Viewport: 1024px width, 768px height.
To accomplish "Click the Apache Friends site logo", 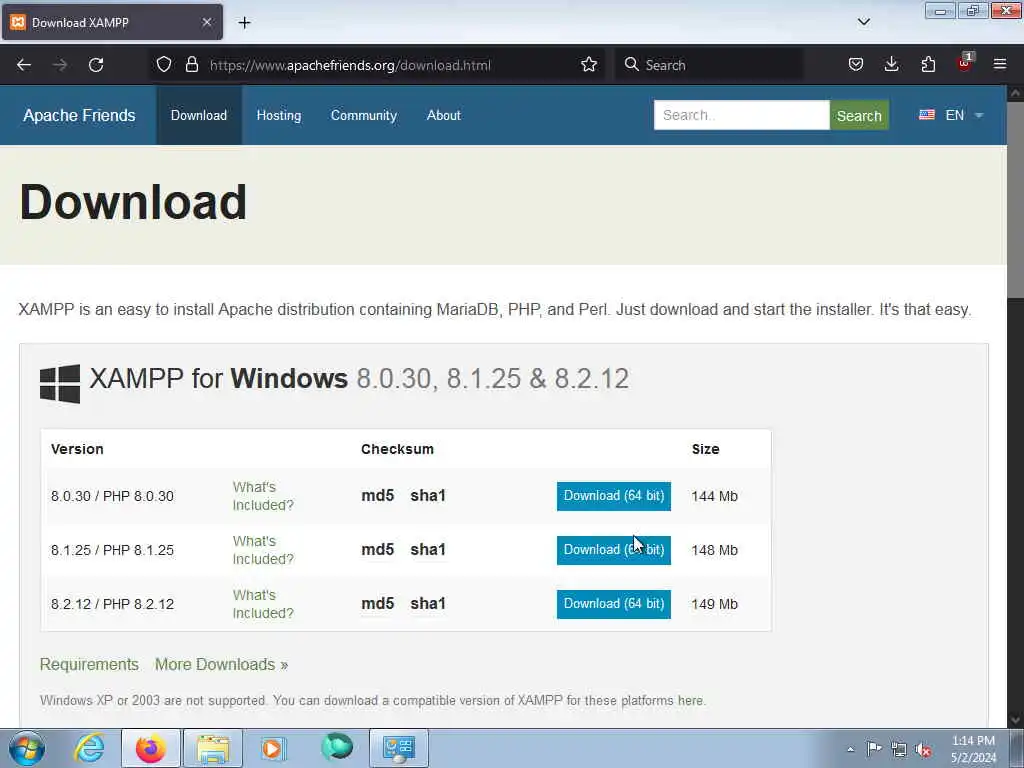I will (79, 115).
